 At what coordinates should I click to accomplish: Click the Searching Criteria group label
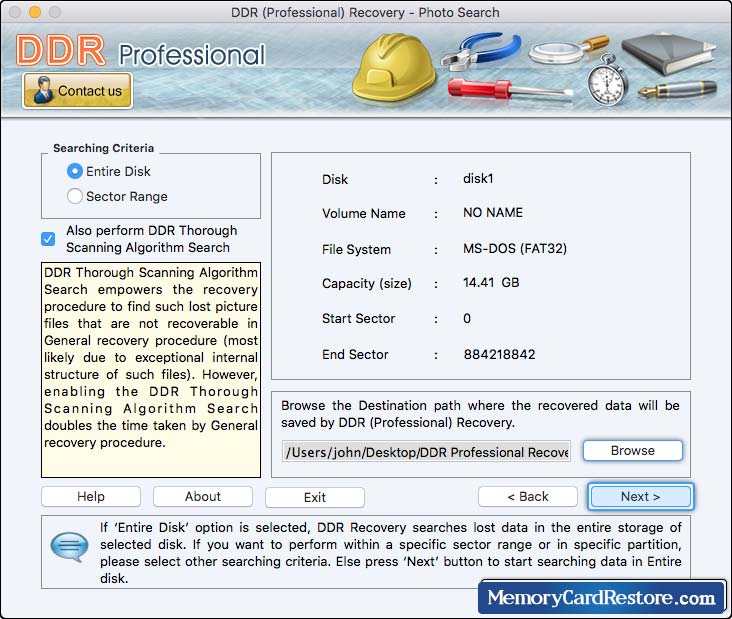click(103, 148)
